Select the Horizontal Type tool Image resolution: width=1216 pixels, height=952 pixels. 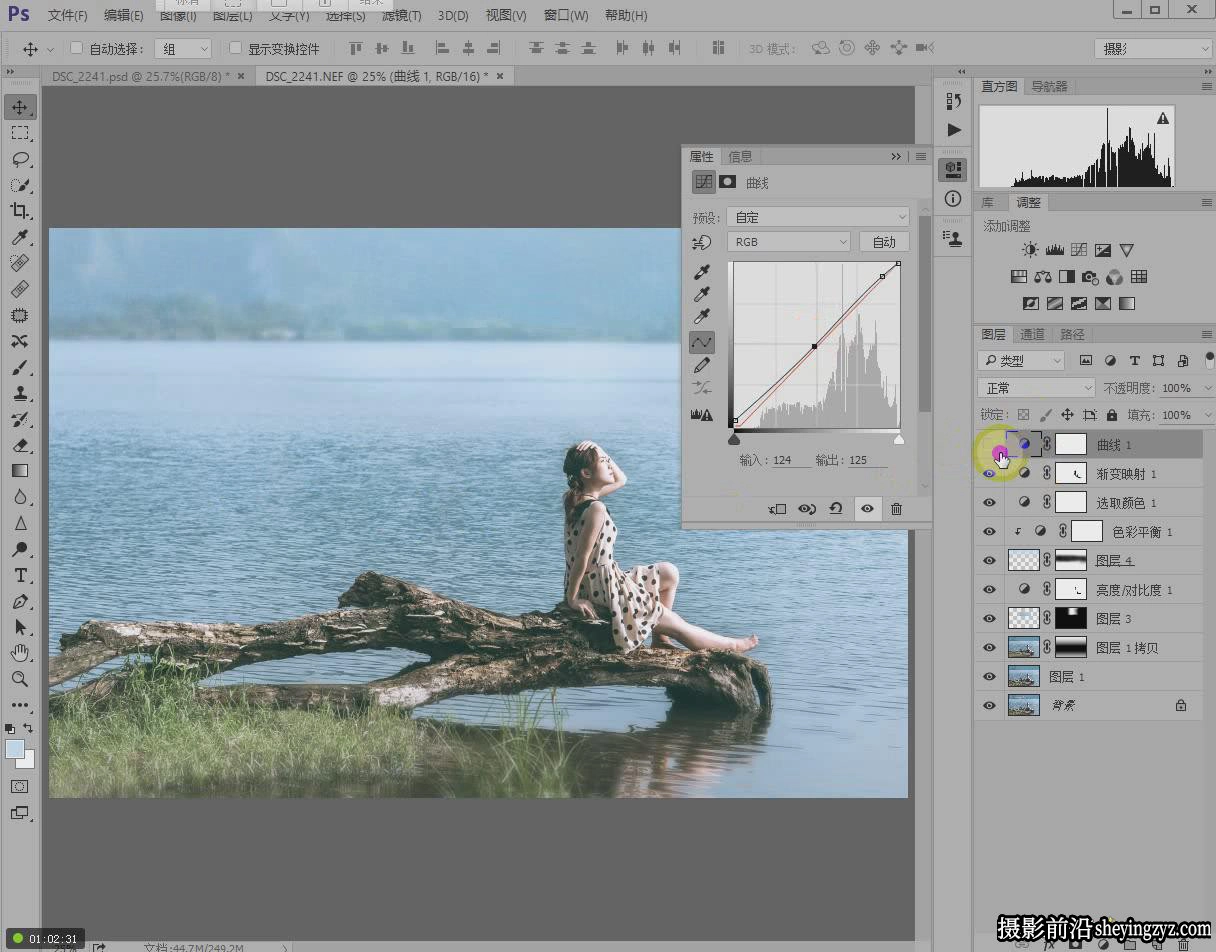(x=20, y=575)
